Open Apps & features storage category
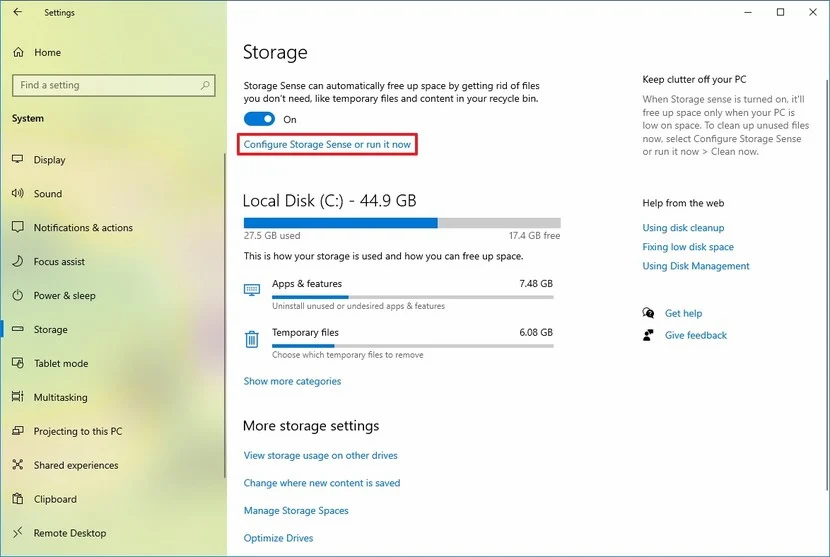Screen dimensions: 830x557 (x=399, y=294)
